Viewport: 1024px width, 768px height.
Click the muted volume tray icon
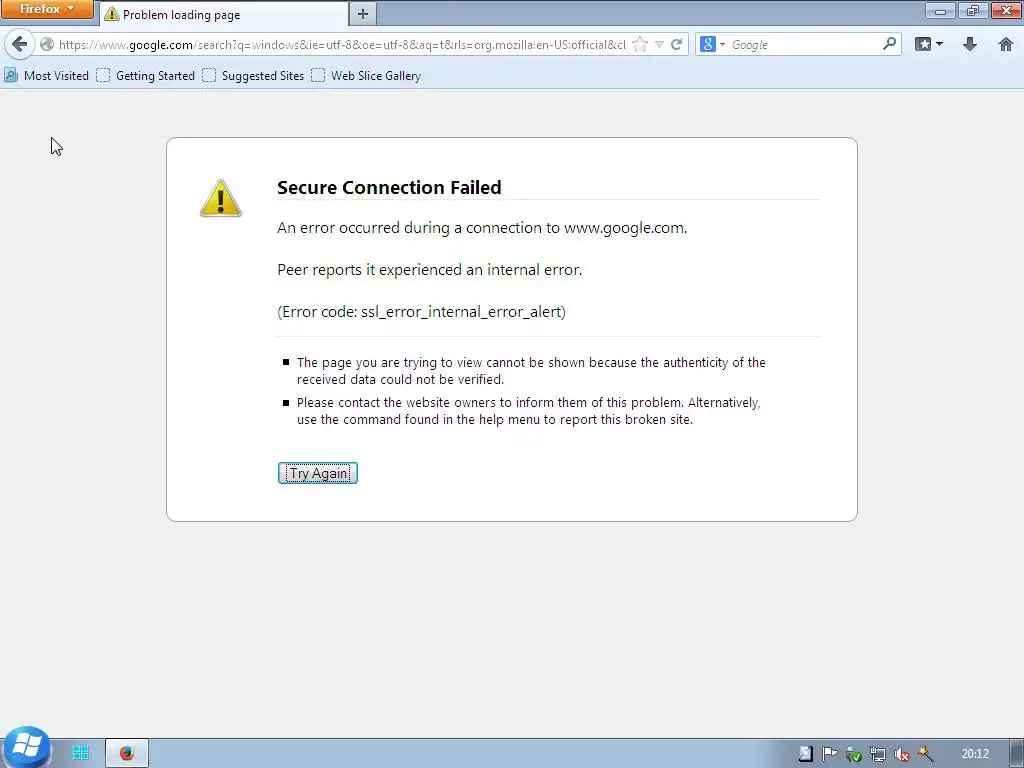coord(902,754)
